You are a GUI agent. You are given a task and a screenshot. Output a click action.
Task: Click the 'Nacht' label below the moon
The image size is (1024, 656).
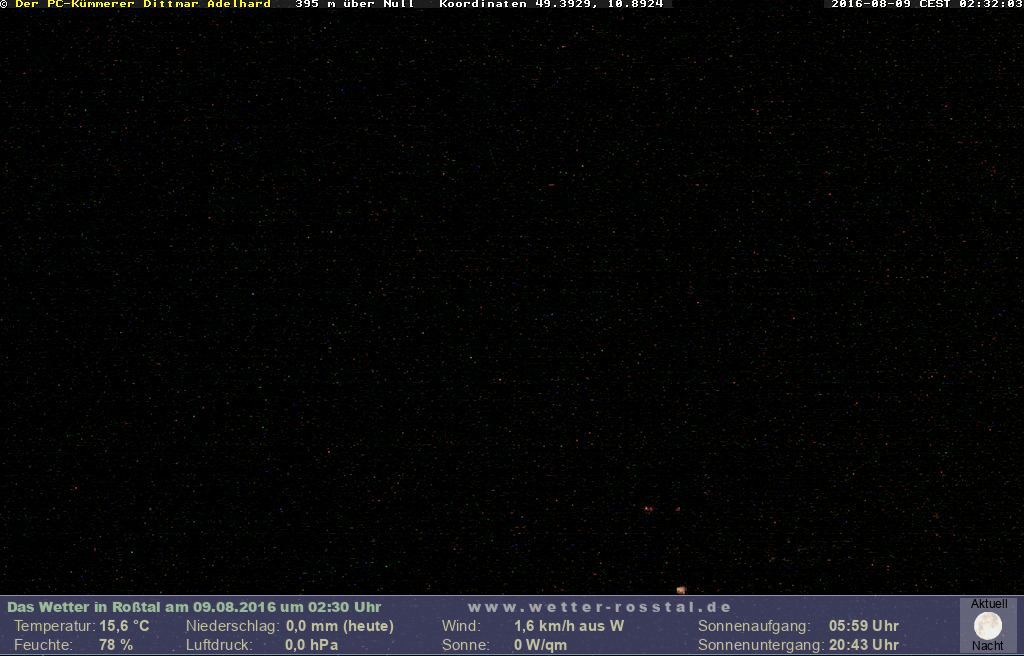click(987, 646)
